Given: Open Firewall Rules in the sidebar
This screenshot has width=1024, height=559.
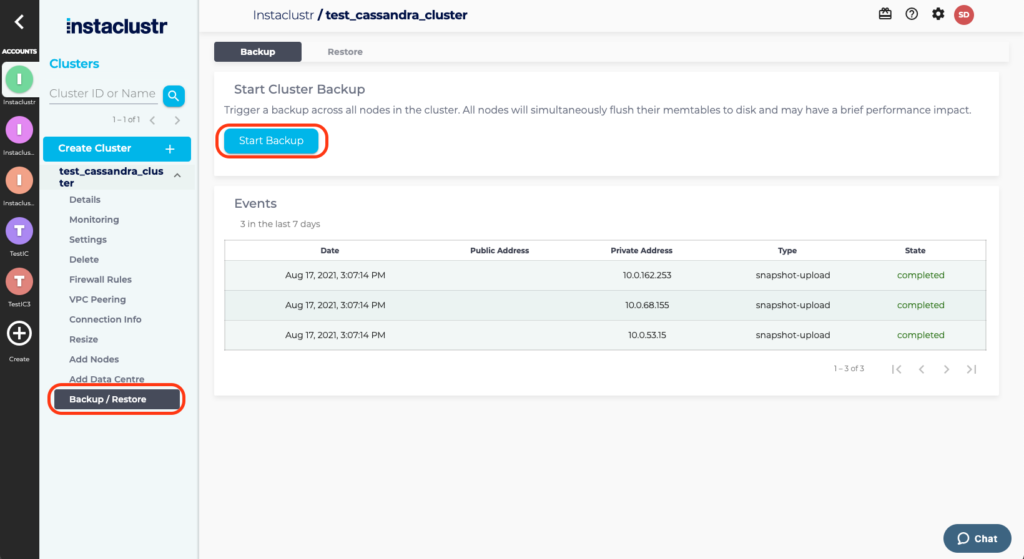Looking at the screenshot, I should tap(100, 280).
